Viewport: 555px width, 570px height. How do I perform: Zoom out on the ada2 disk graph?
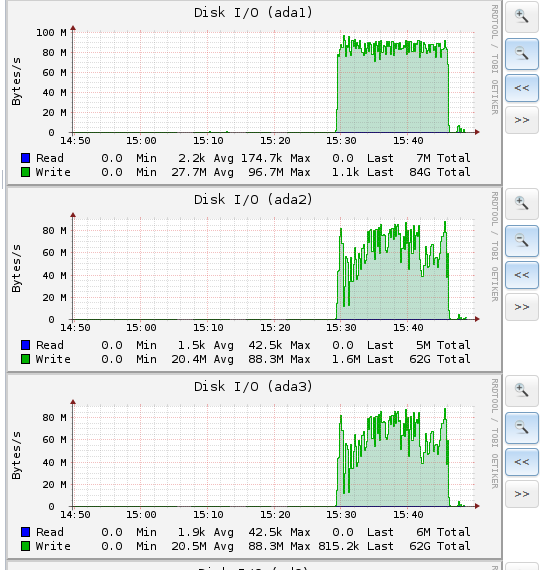click(x=522, y=241)
